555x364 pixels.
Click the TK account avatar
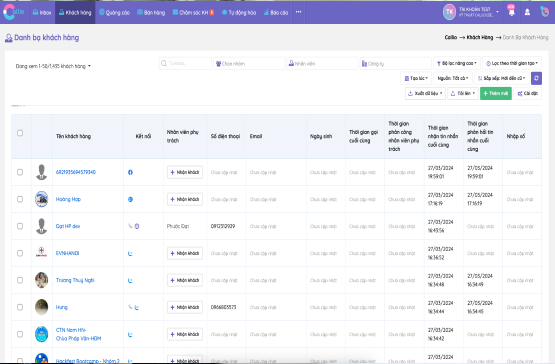tap(449, 12)
